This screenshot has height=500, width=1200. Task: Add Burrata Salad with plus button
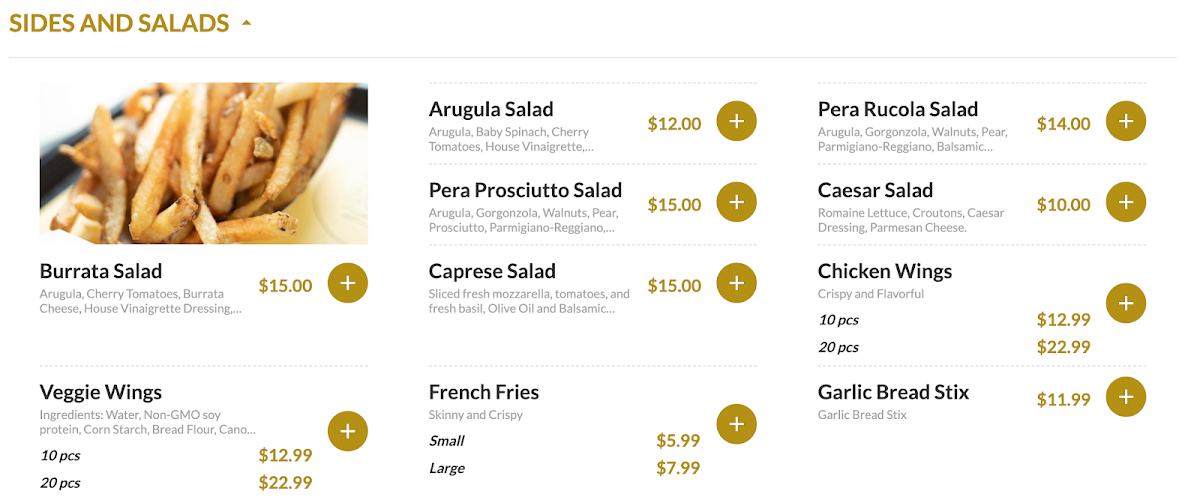point(347,283)
